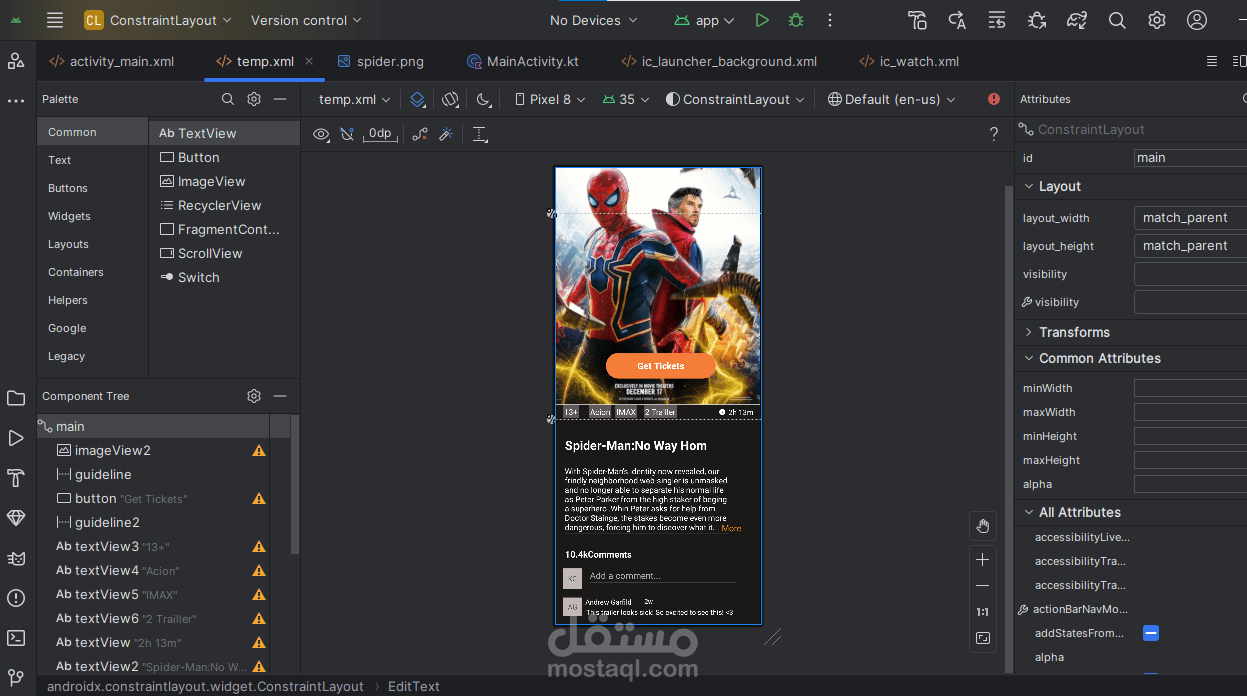This screenshot has height=696, width=1247.
Task: Open ConstraintLayout project dropdown
Action: (x=158, y=20)
